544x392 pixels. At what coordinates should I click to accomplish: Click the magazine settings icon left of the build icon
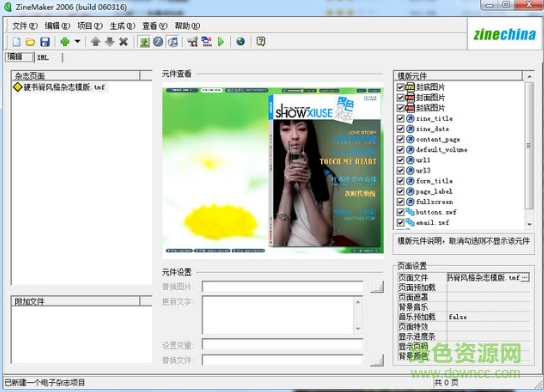(x=193, y=42)
